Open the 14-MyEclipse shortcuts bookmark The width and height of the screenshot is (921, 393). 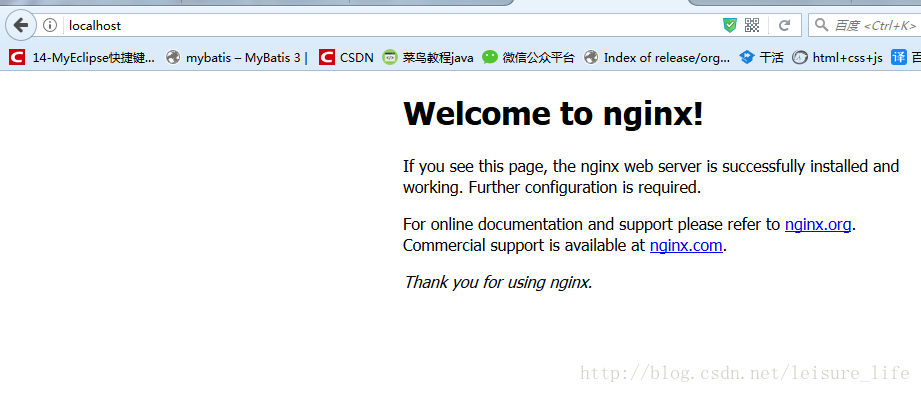click(x=83, y=58)
